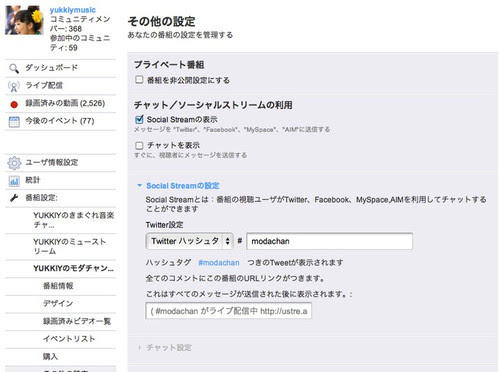
Task: Open the #modachan hashtag link
Action: point(219,263)
